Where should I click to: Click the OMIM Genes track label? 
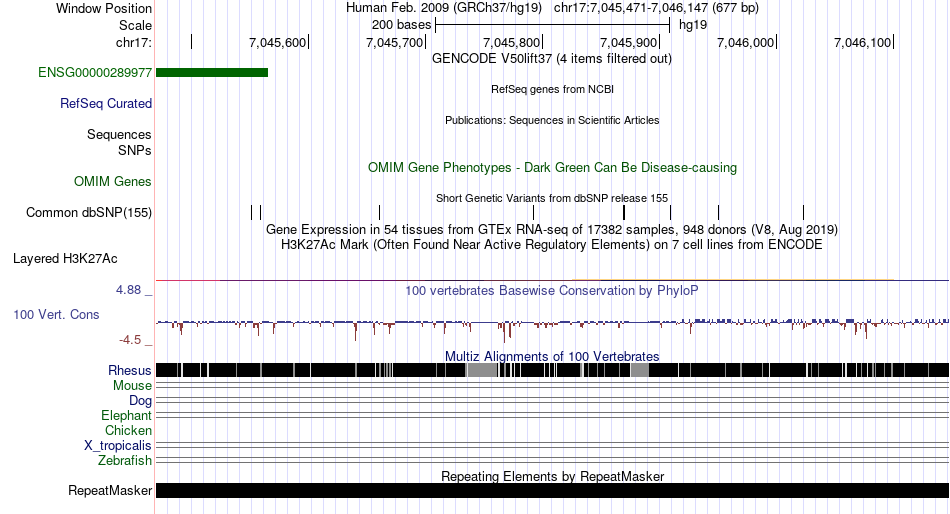pos(112,182)
